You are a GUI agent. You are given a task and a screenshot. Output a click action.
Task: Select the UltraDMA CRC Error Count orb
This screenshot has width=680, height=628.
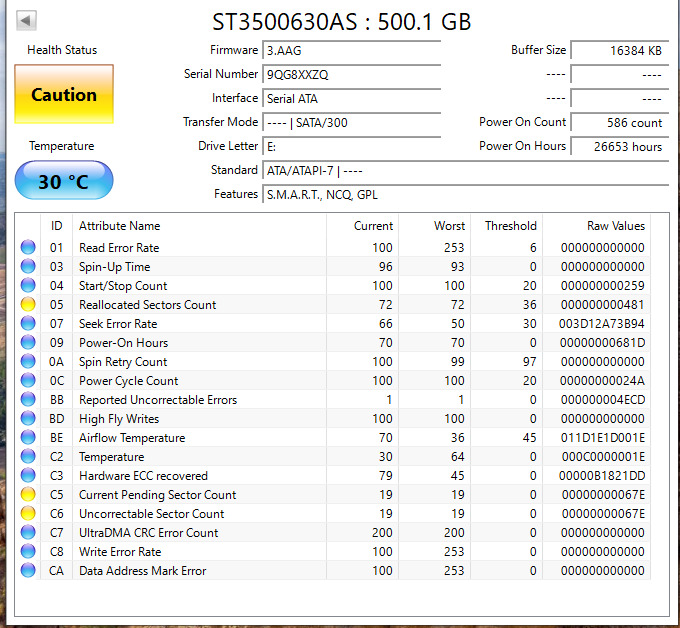(x=28, y=533)
